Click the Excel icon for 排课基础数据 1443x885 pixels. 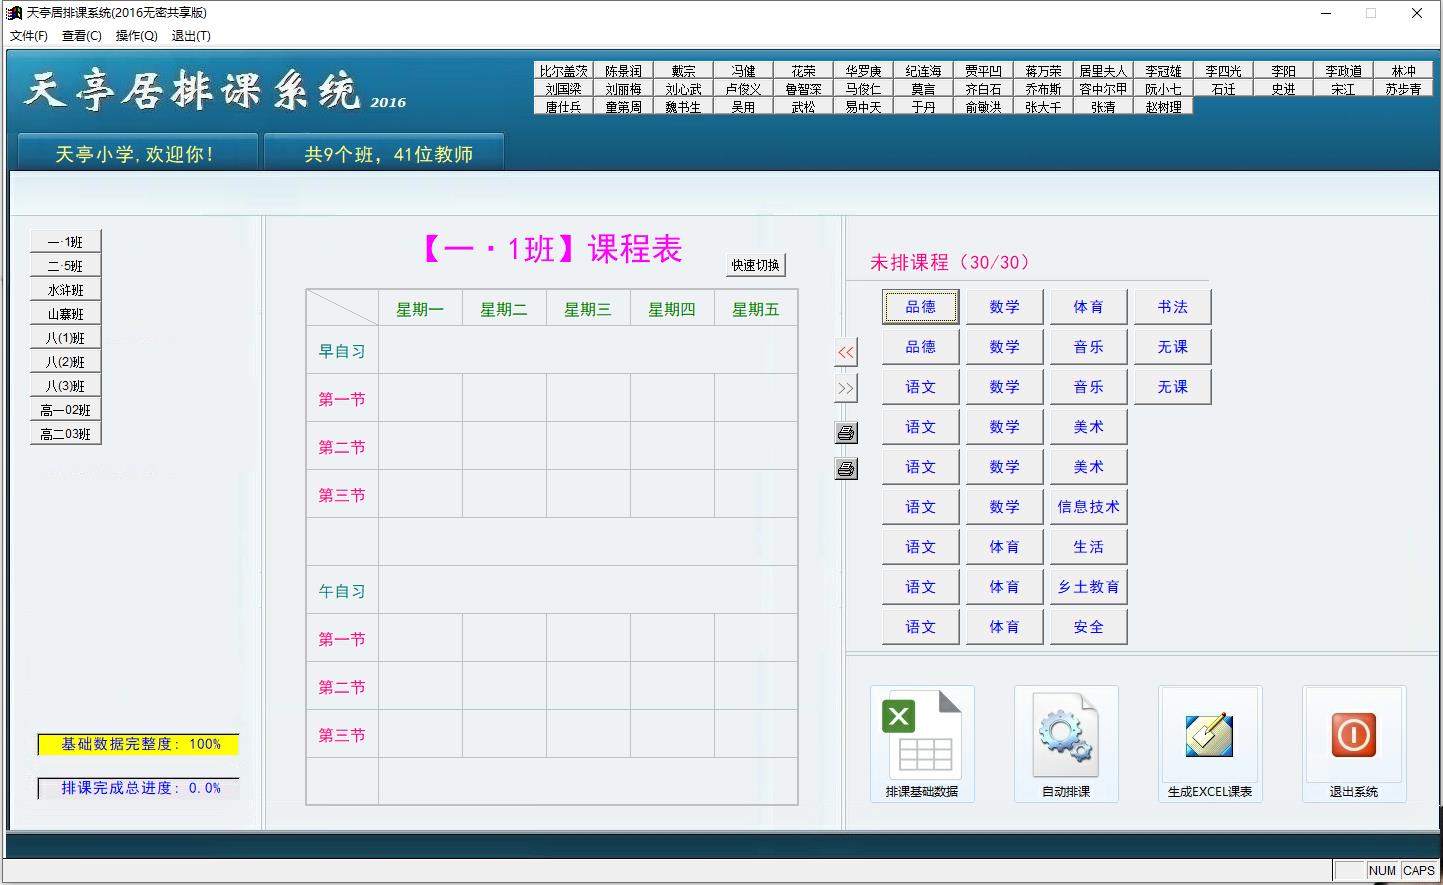pos(920,735)
